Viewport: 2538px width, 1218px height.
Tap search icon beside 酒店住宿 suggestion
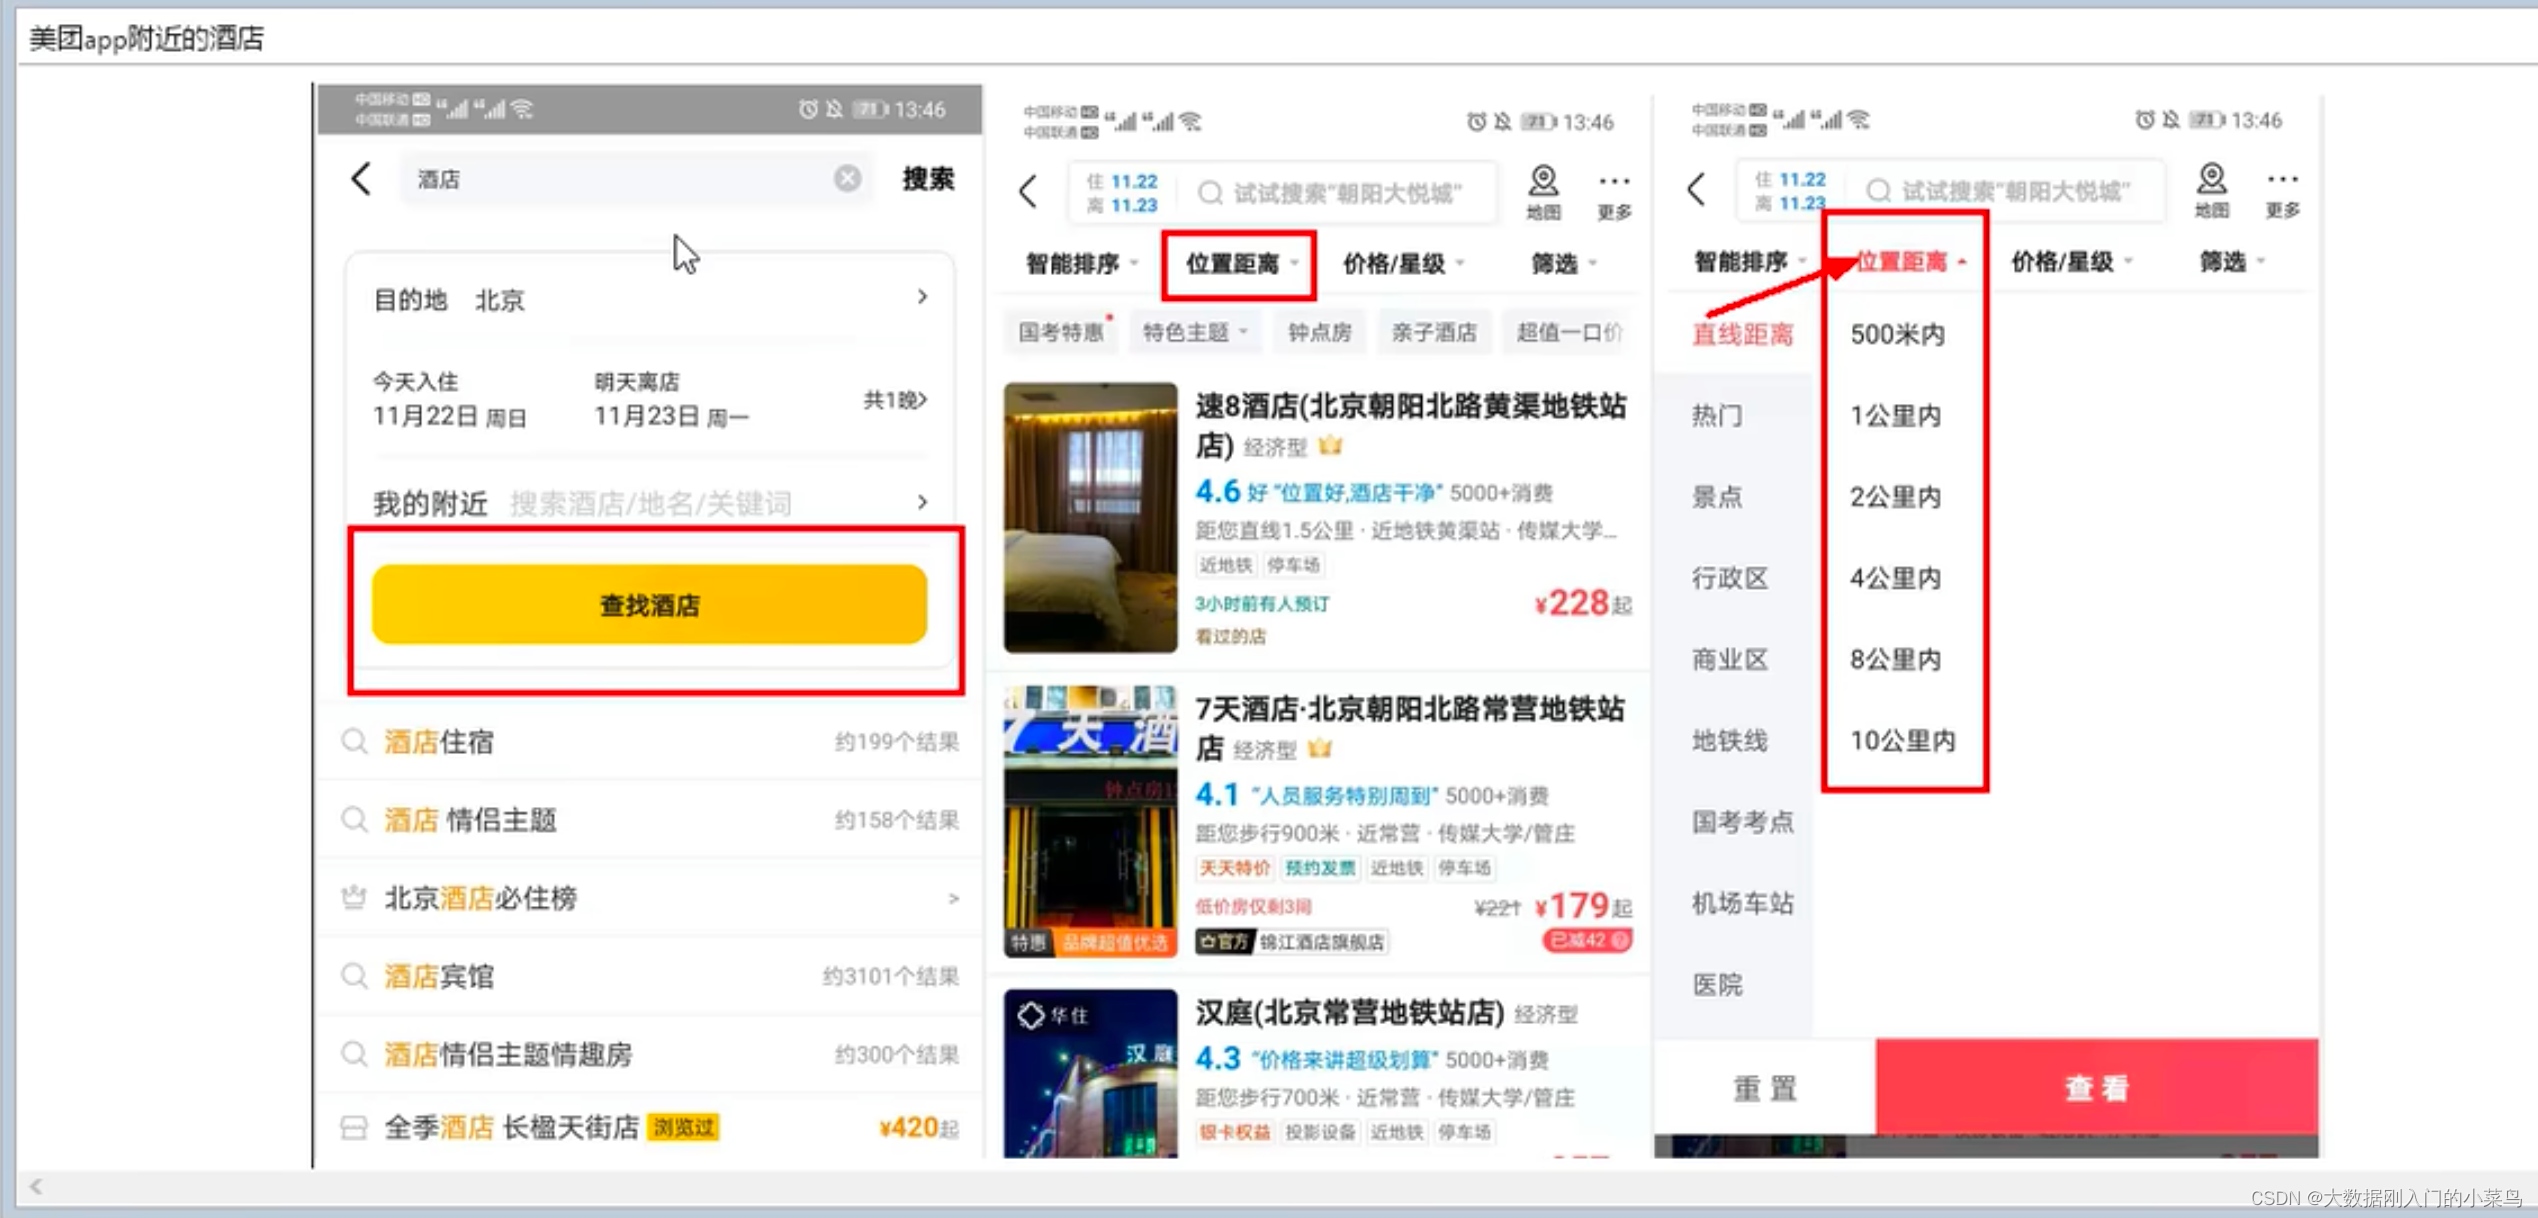click(x=354, y=741)
